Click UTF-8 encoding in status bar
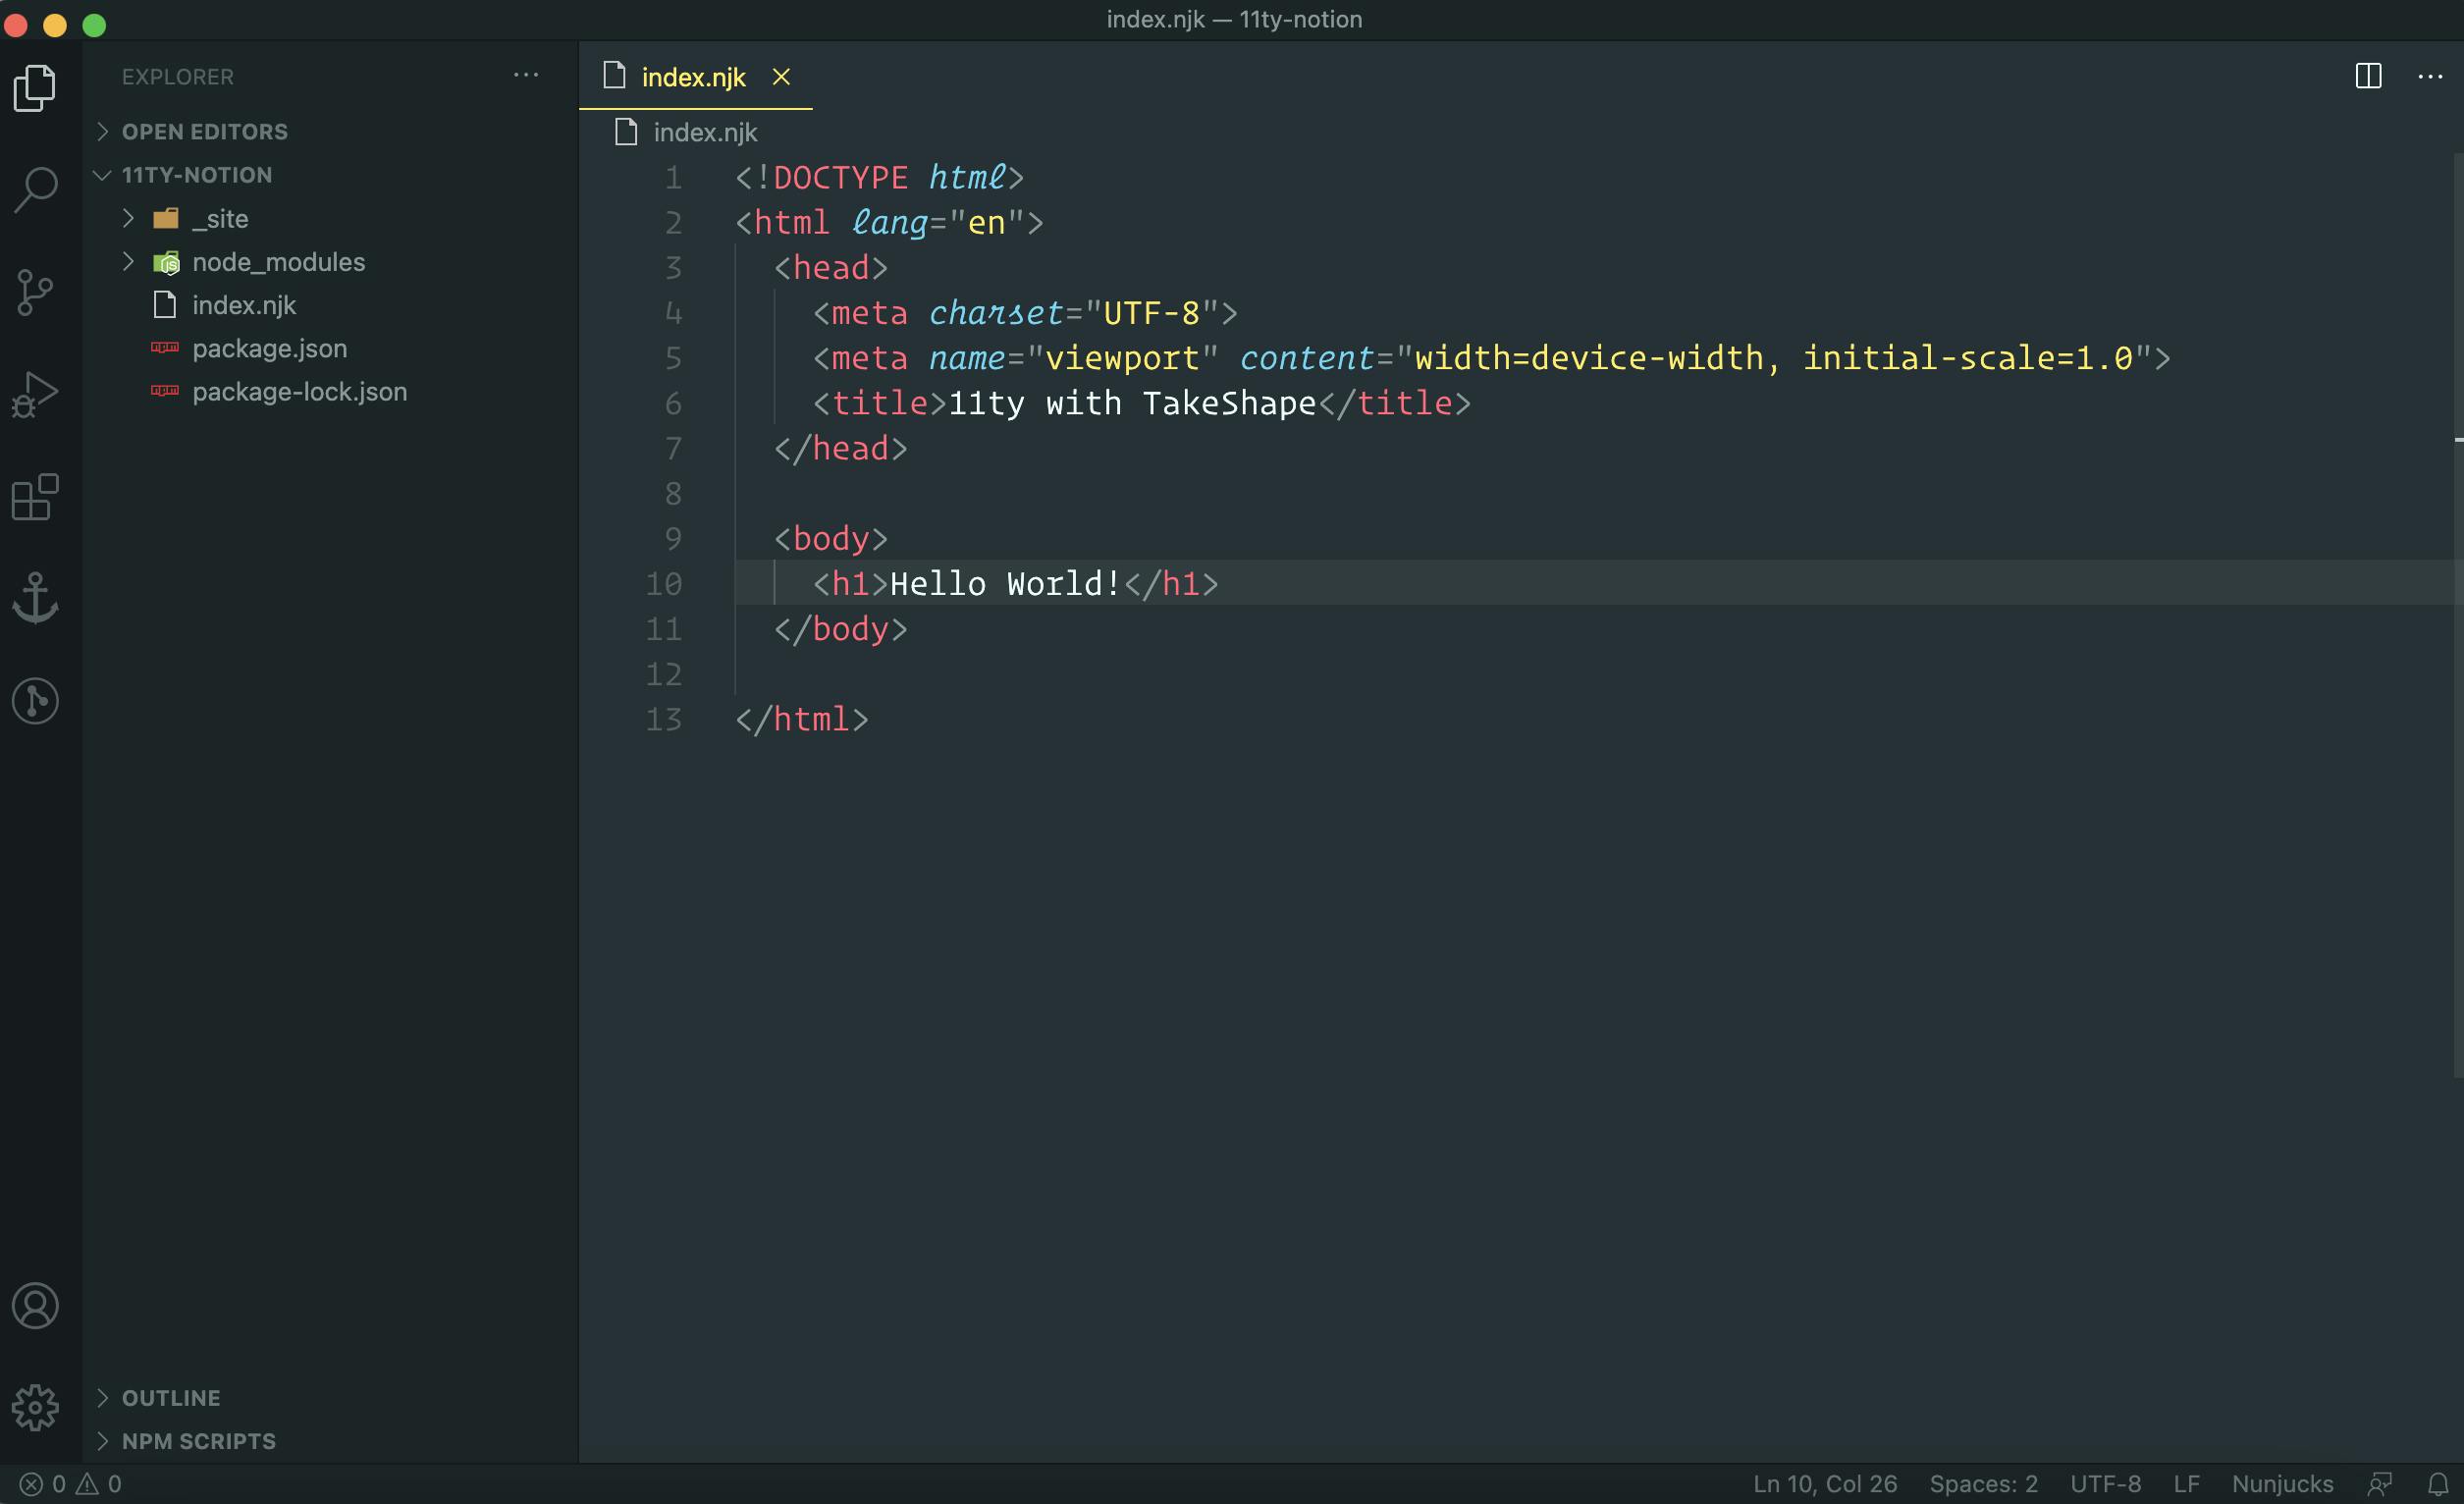The width and height of the screenshot is (2464, 1504). [2106, 1484]
